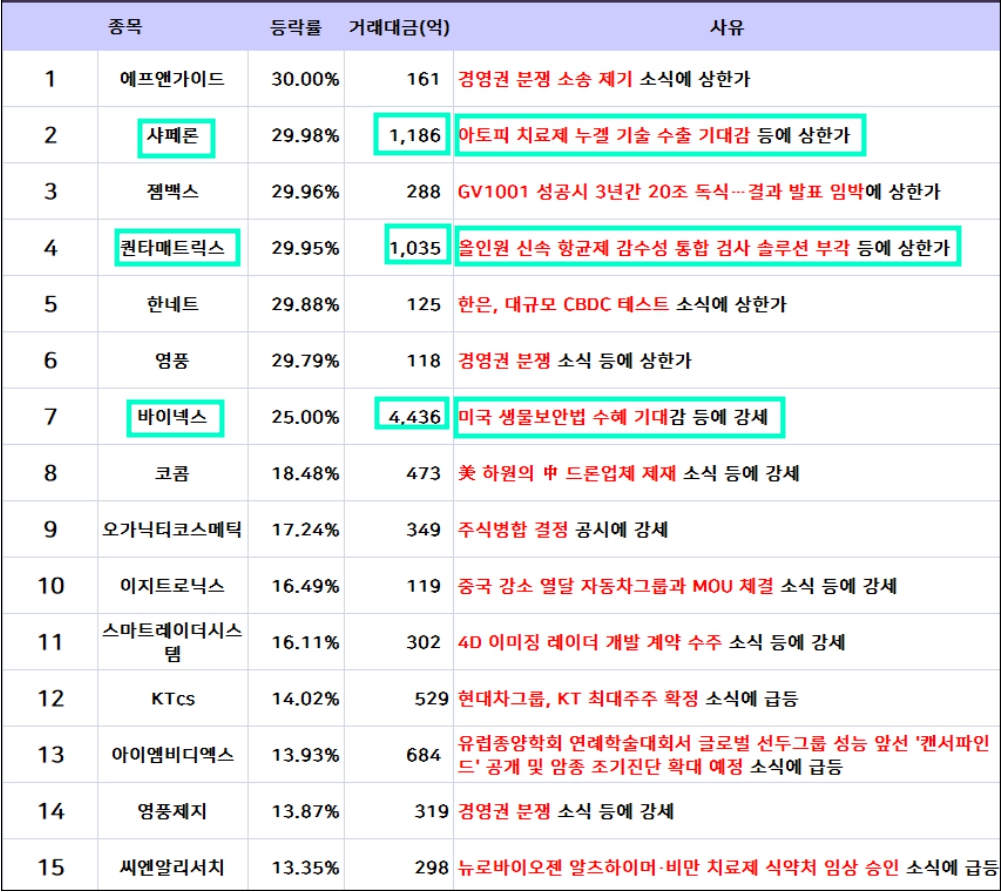This screenshot has height=892, width=1001.
Task: Click stock name 스마트레이더시스템
Action: [x=172, y=642]
